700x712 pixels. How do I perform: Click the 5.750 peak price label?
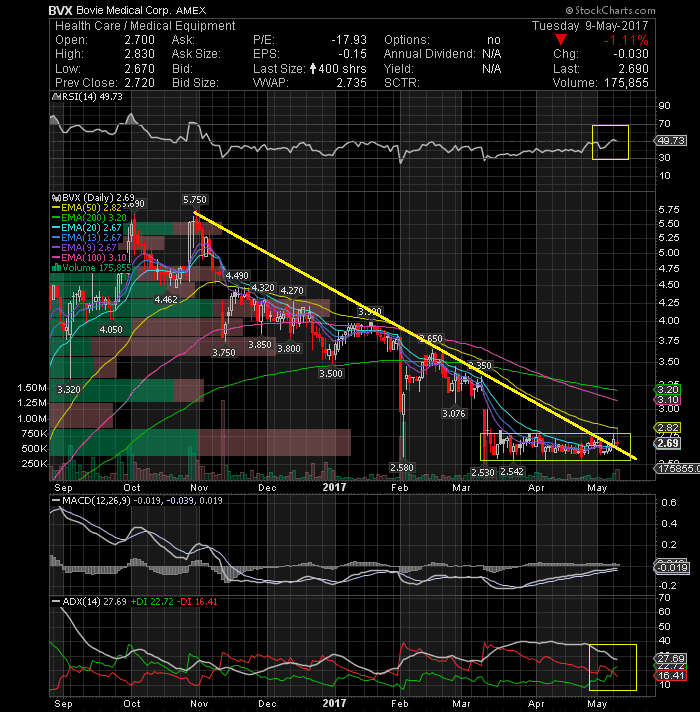[x=195, y=199]
